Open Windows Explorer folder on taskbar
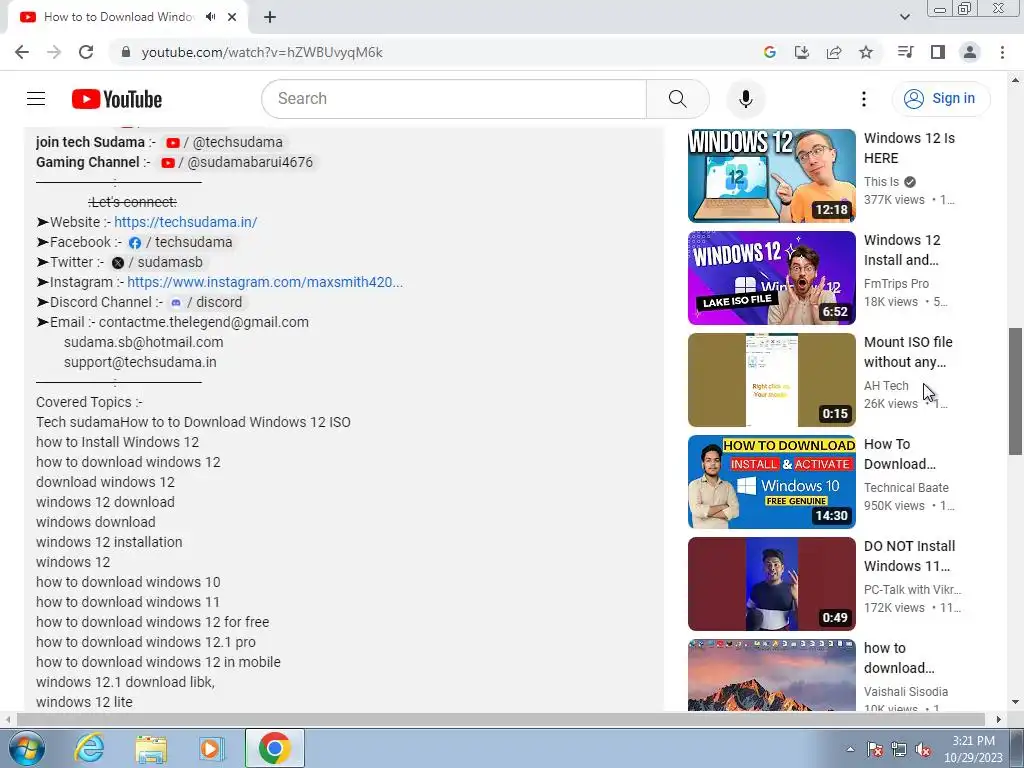The width and height of the screenshot is (1024, 768). pyautogui.click(x=150, y=748)
